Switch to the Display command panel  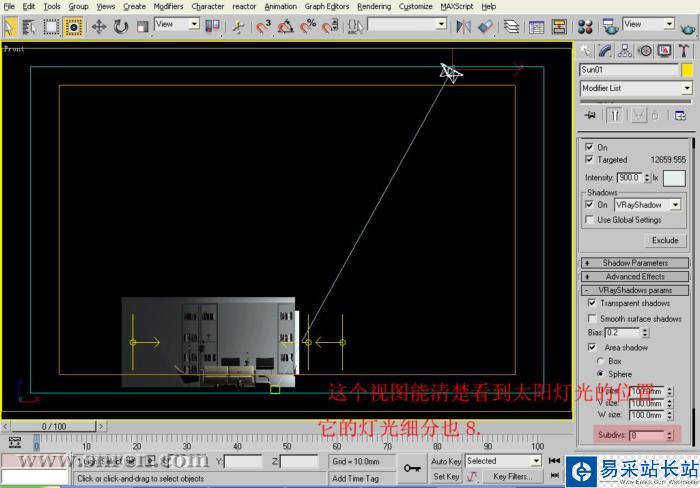tap(664, 51)
